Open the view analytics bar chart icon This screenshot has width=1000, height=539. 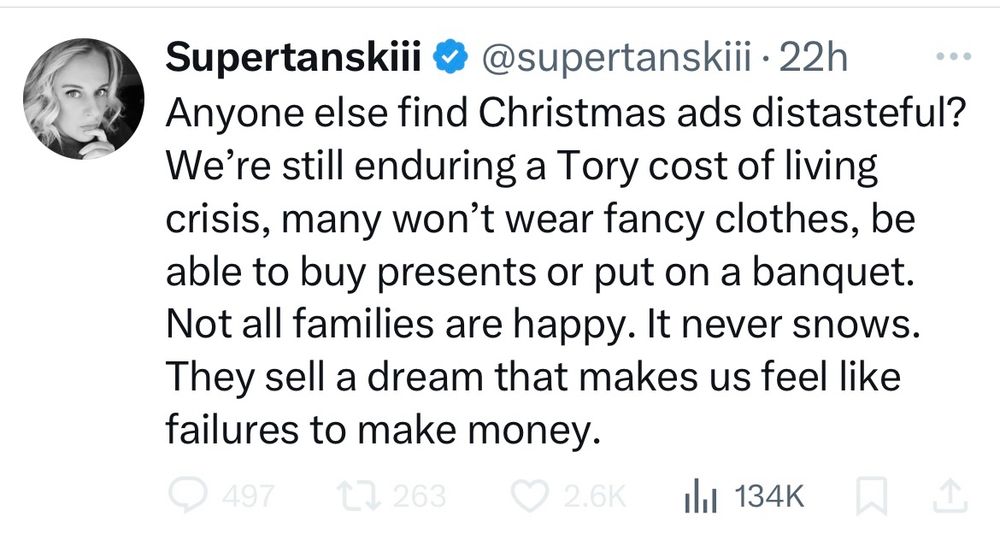click(x=696, y=495)
